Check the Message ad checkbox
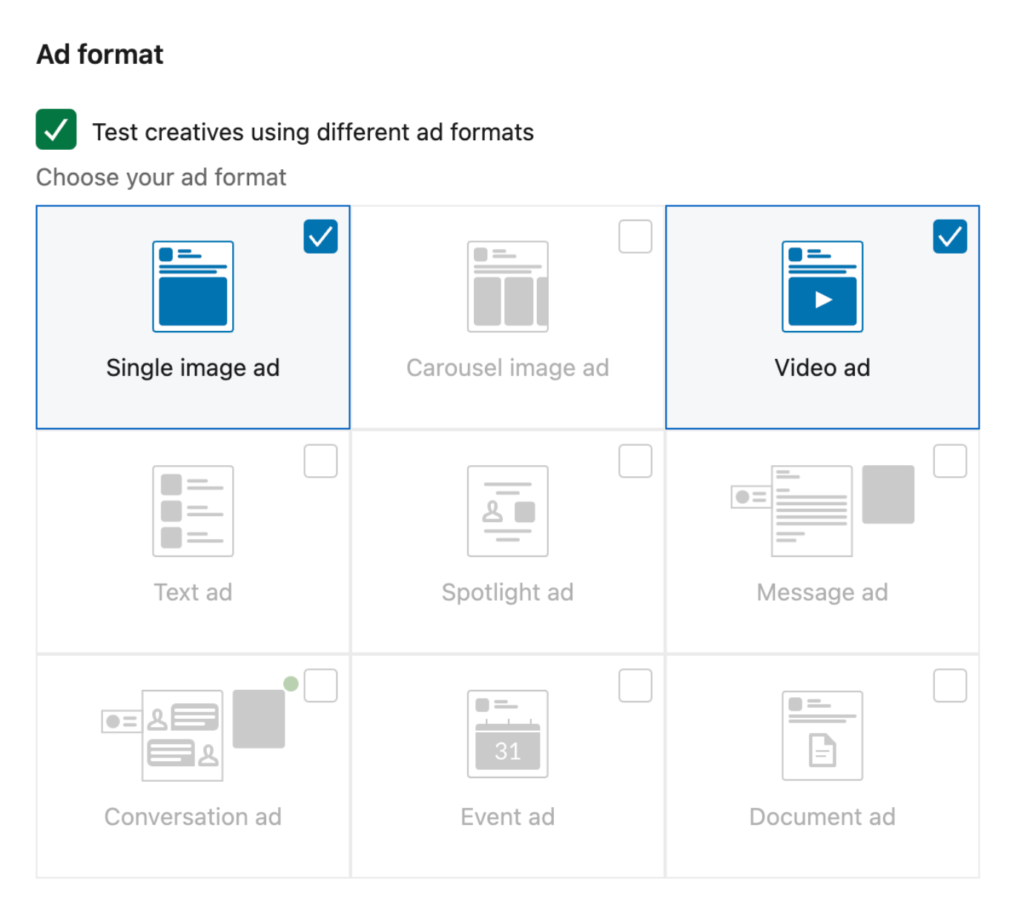 point(949,461)
